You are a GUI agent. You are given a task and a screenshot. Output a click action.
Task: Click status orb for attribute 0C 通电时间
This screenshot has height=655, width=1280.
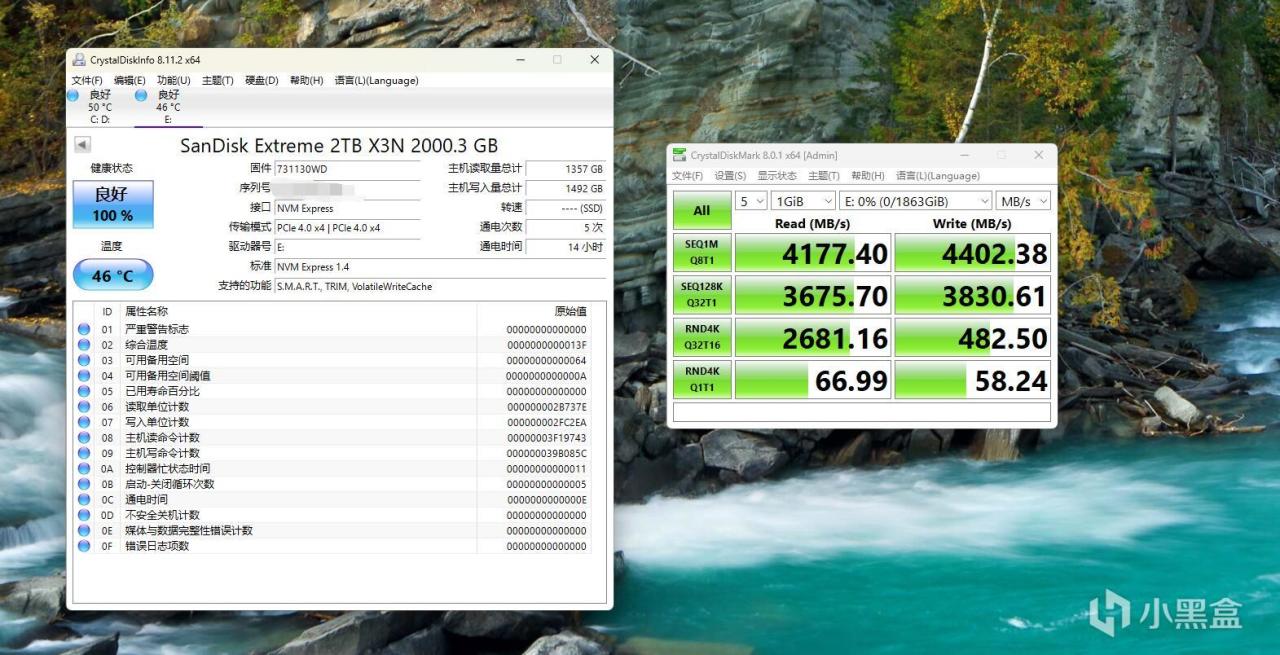tap(84, 499)
